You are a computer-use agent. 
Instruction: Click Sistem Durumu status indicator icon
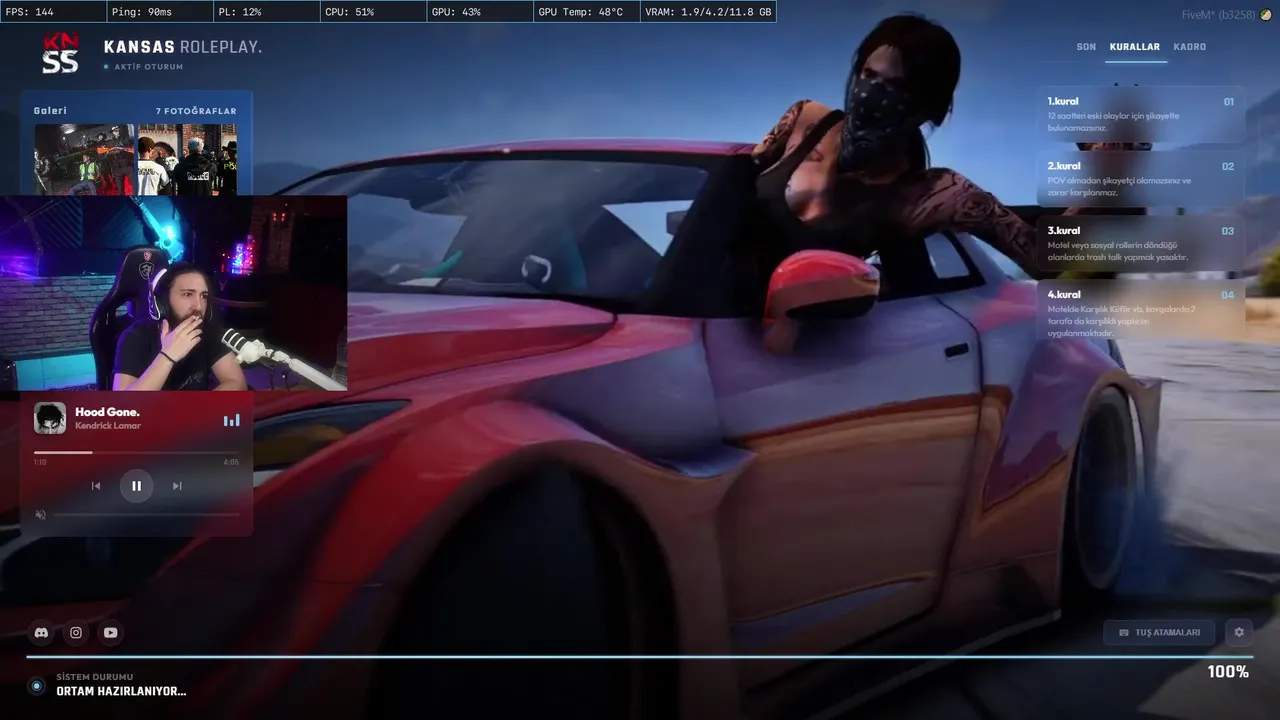pyautogui.click(x=37, y=685)
